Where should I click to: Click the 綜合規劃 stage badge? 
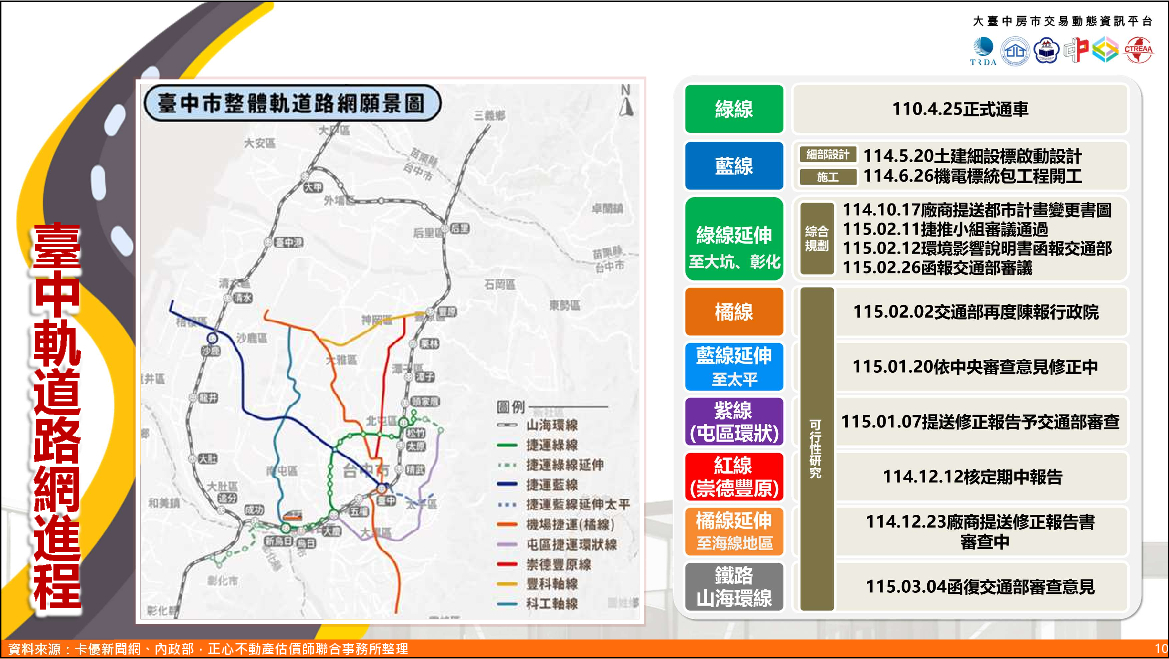(x=816, y=238)
